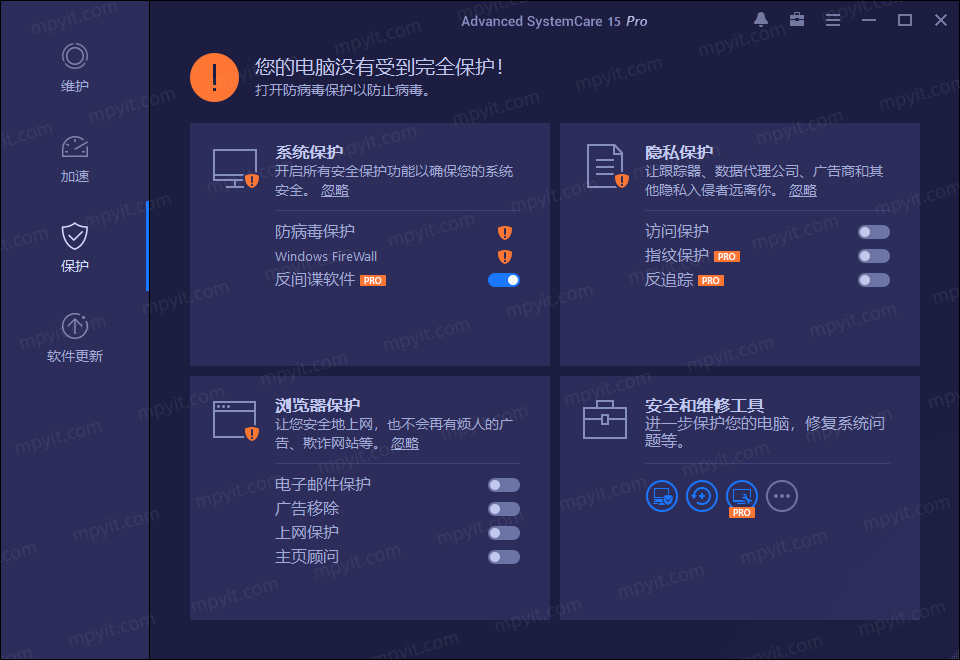Screen dimensions: 960x660
Task: Click the 系统保护 heading
Action: click(x=309, y=152)
